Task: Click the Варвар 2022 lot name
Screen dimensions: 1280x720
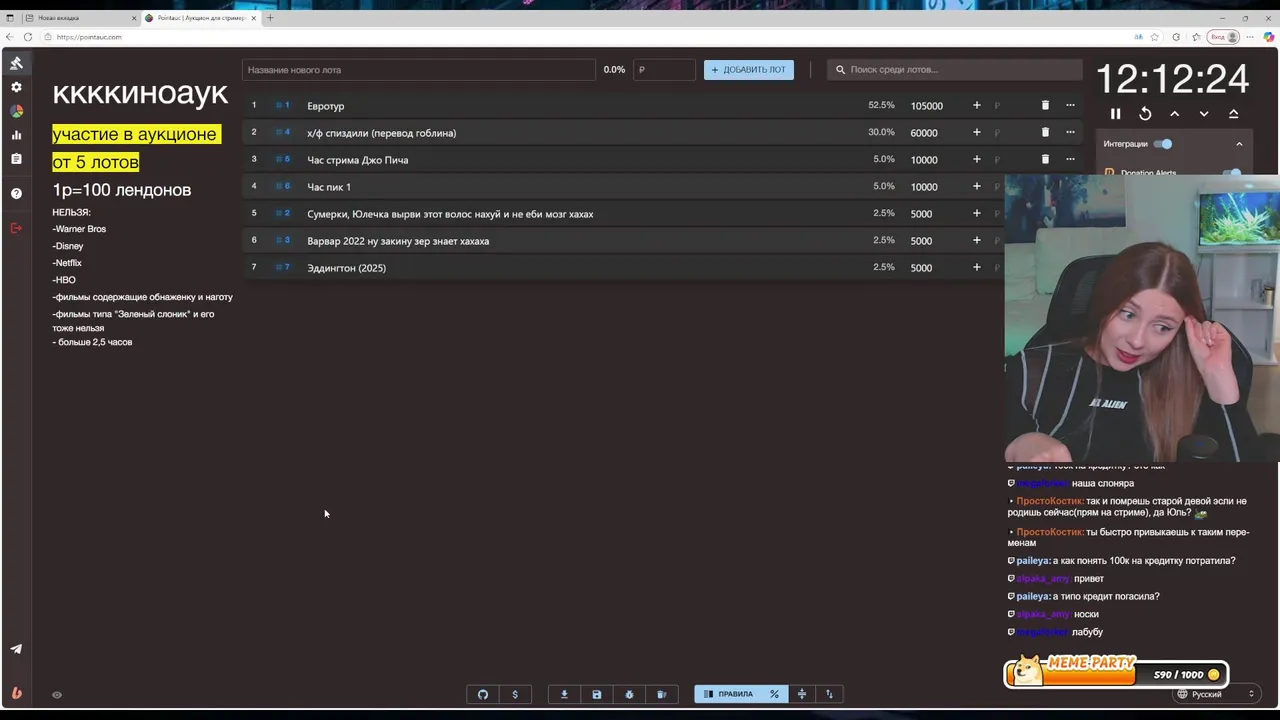Action: click(x=398, y=241)
